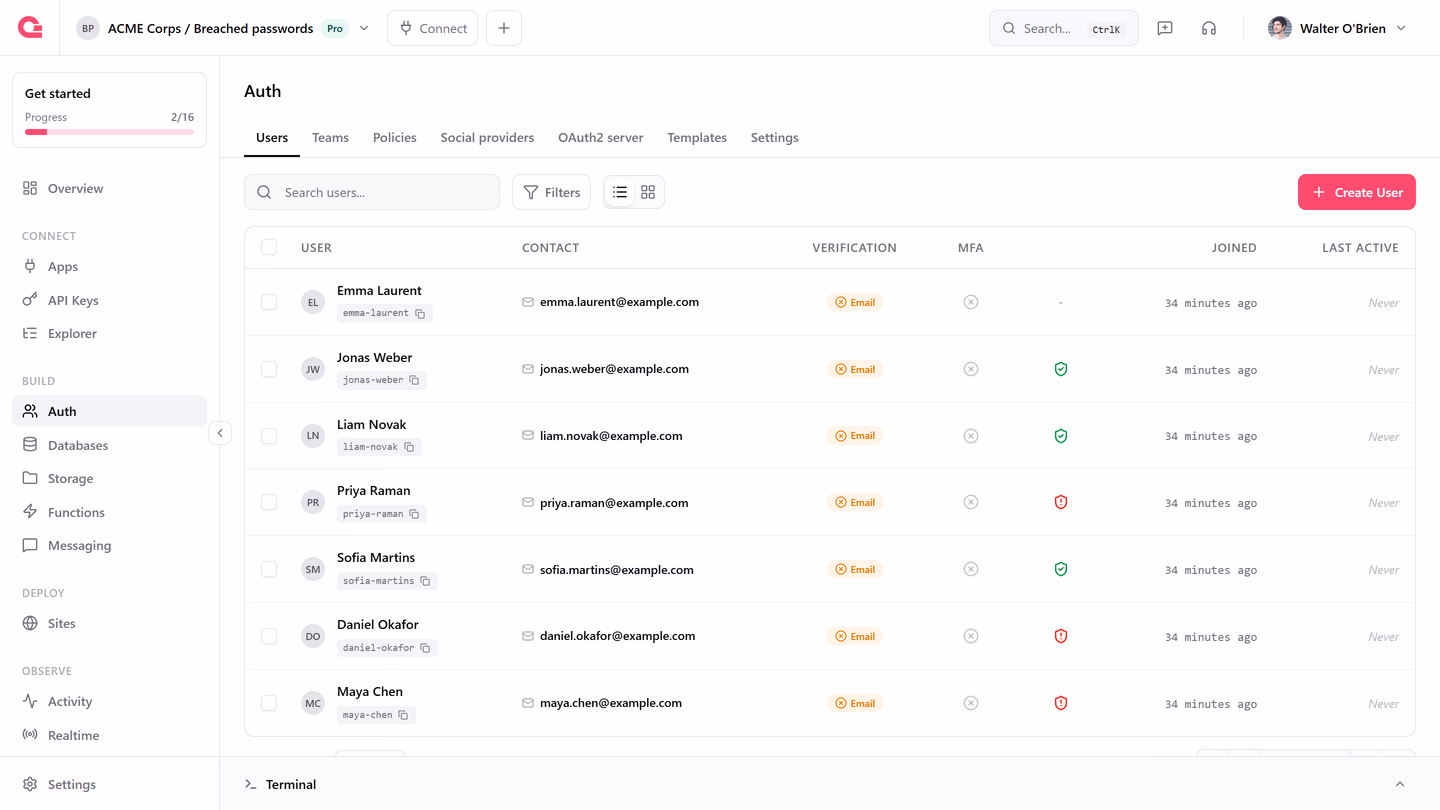Switch to grid view layout

648,192
